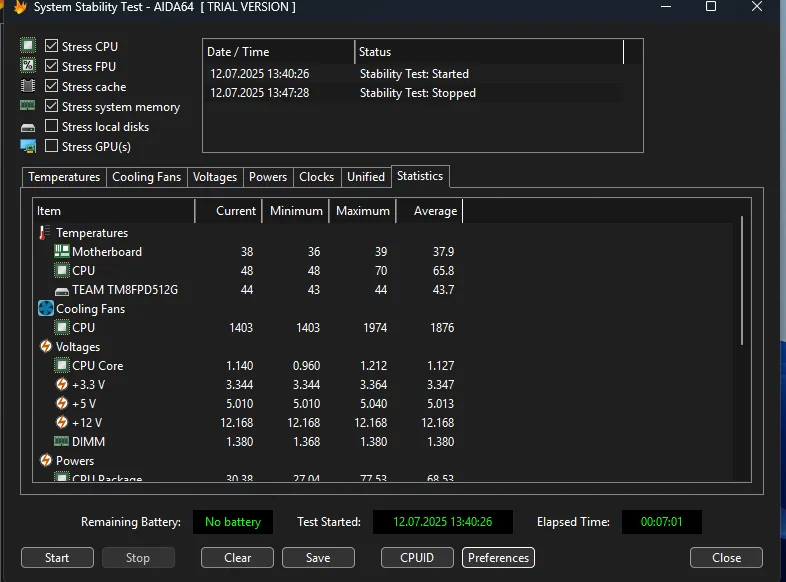786x582 pixels.
Task: Click the Date / Time column header
Action: (x=279, y=52)
